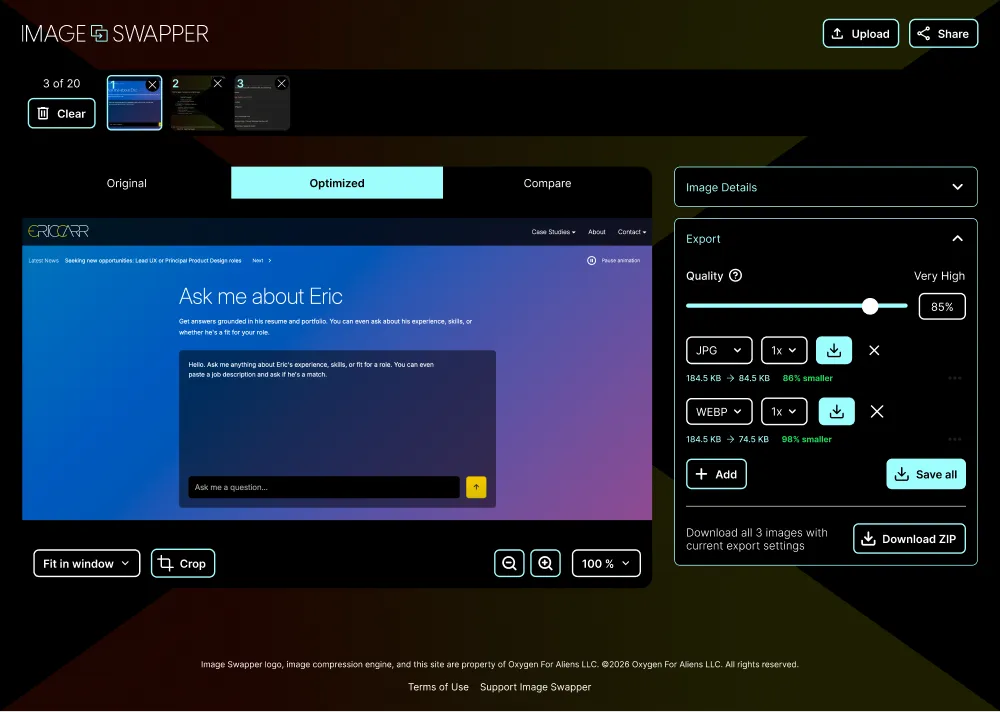This screenshot has width=1000, height=712.
Task: Activate the Crop tool
Action: pos(183,563)
